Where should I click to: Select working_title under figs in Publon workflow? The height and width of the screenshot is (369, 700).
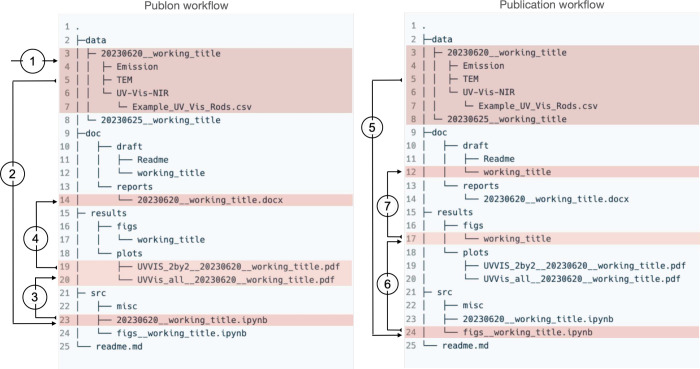click(171, 240)
